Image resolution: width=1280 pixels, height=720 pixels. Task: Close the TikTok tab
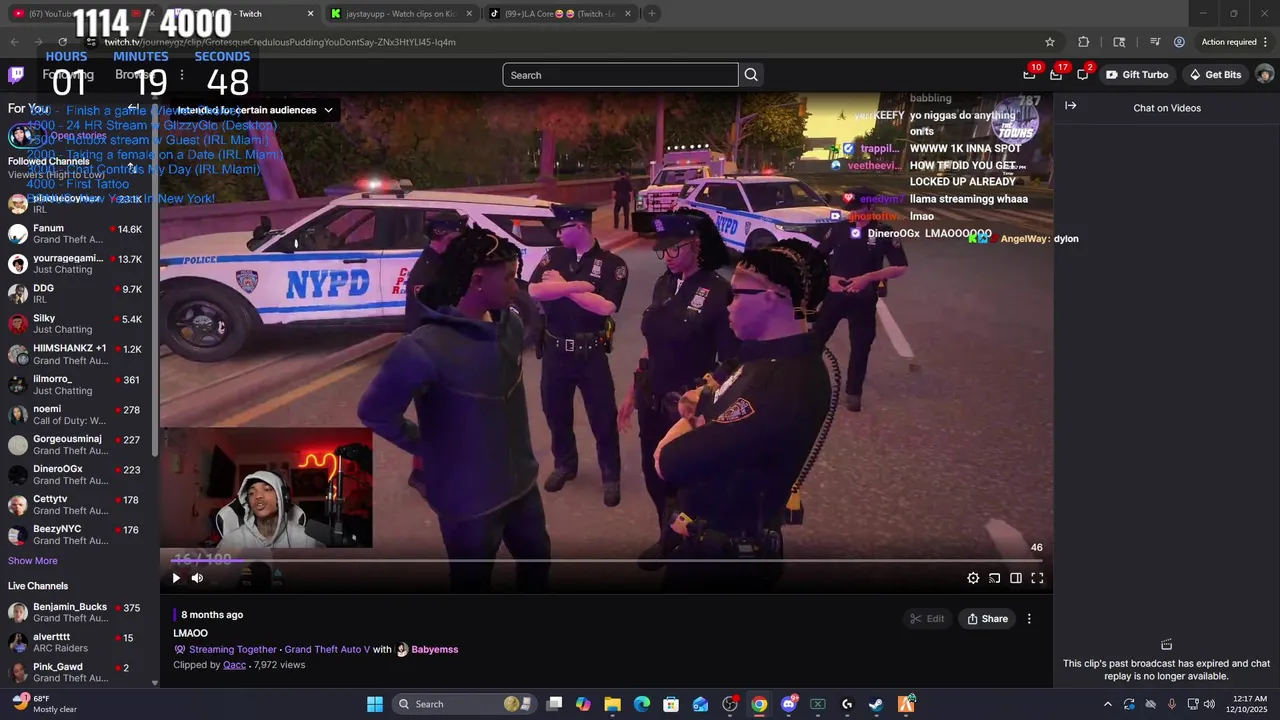tap(628, 14)
